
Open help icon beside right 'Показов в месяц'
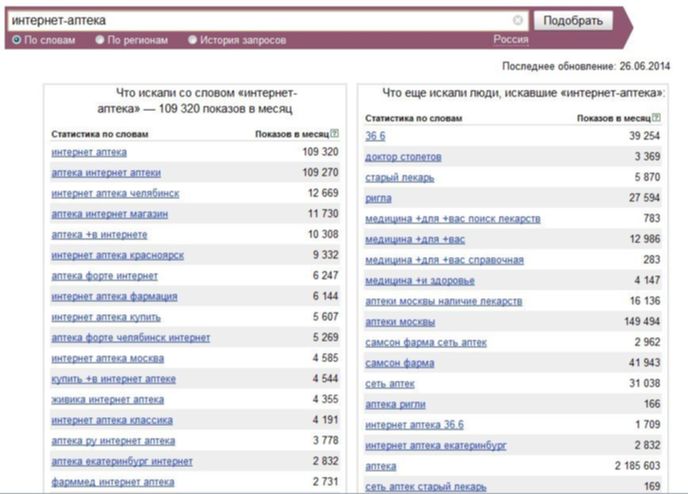(656, 117)
